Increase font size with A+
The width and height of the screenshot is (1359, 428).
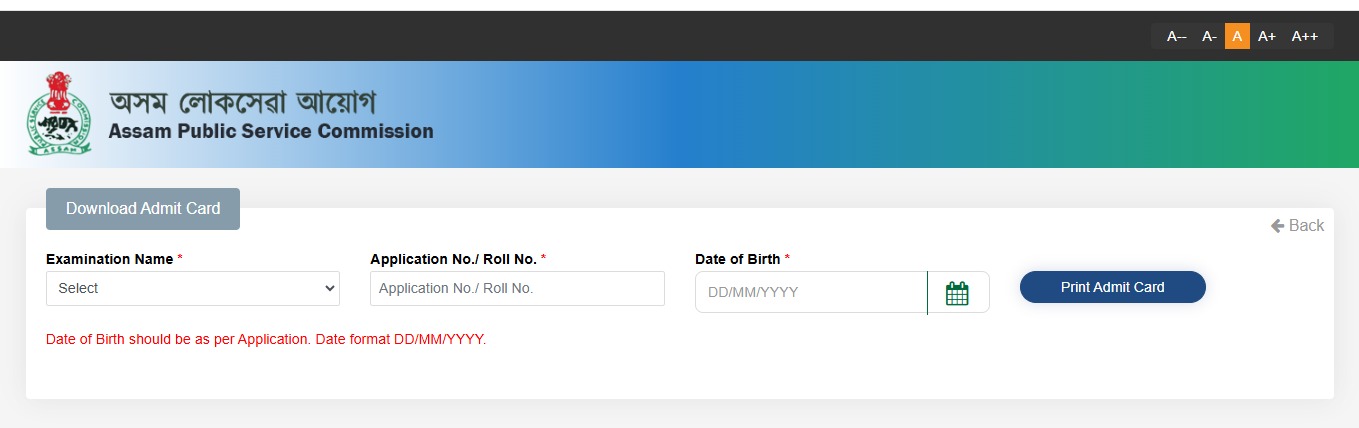click(1267, 36)
